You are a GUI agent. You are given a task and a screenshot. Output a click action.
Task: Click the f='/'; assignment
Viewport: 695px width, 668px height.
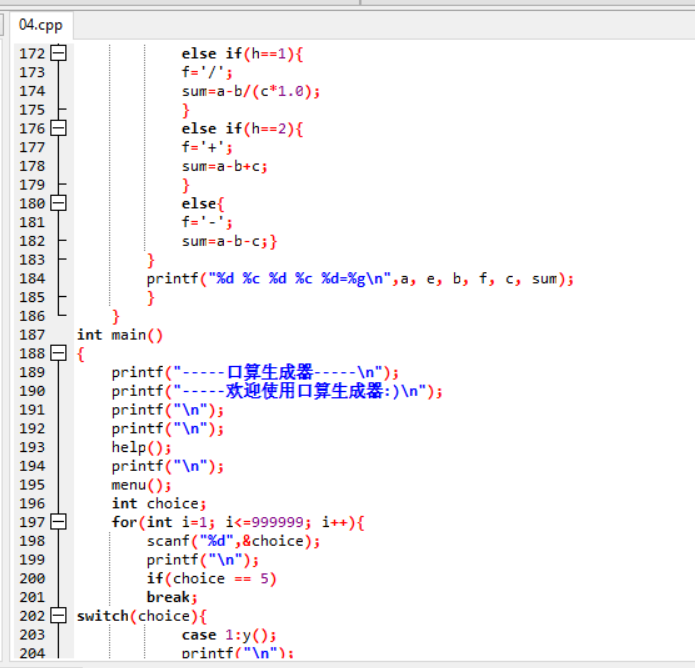(207, 72)
